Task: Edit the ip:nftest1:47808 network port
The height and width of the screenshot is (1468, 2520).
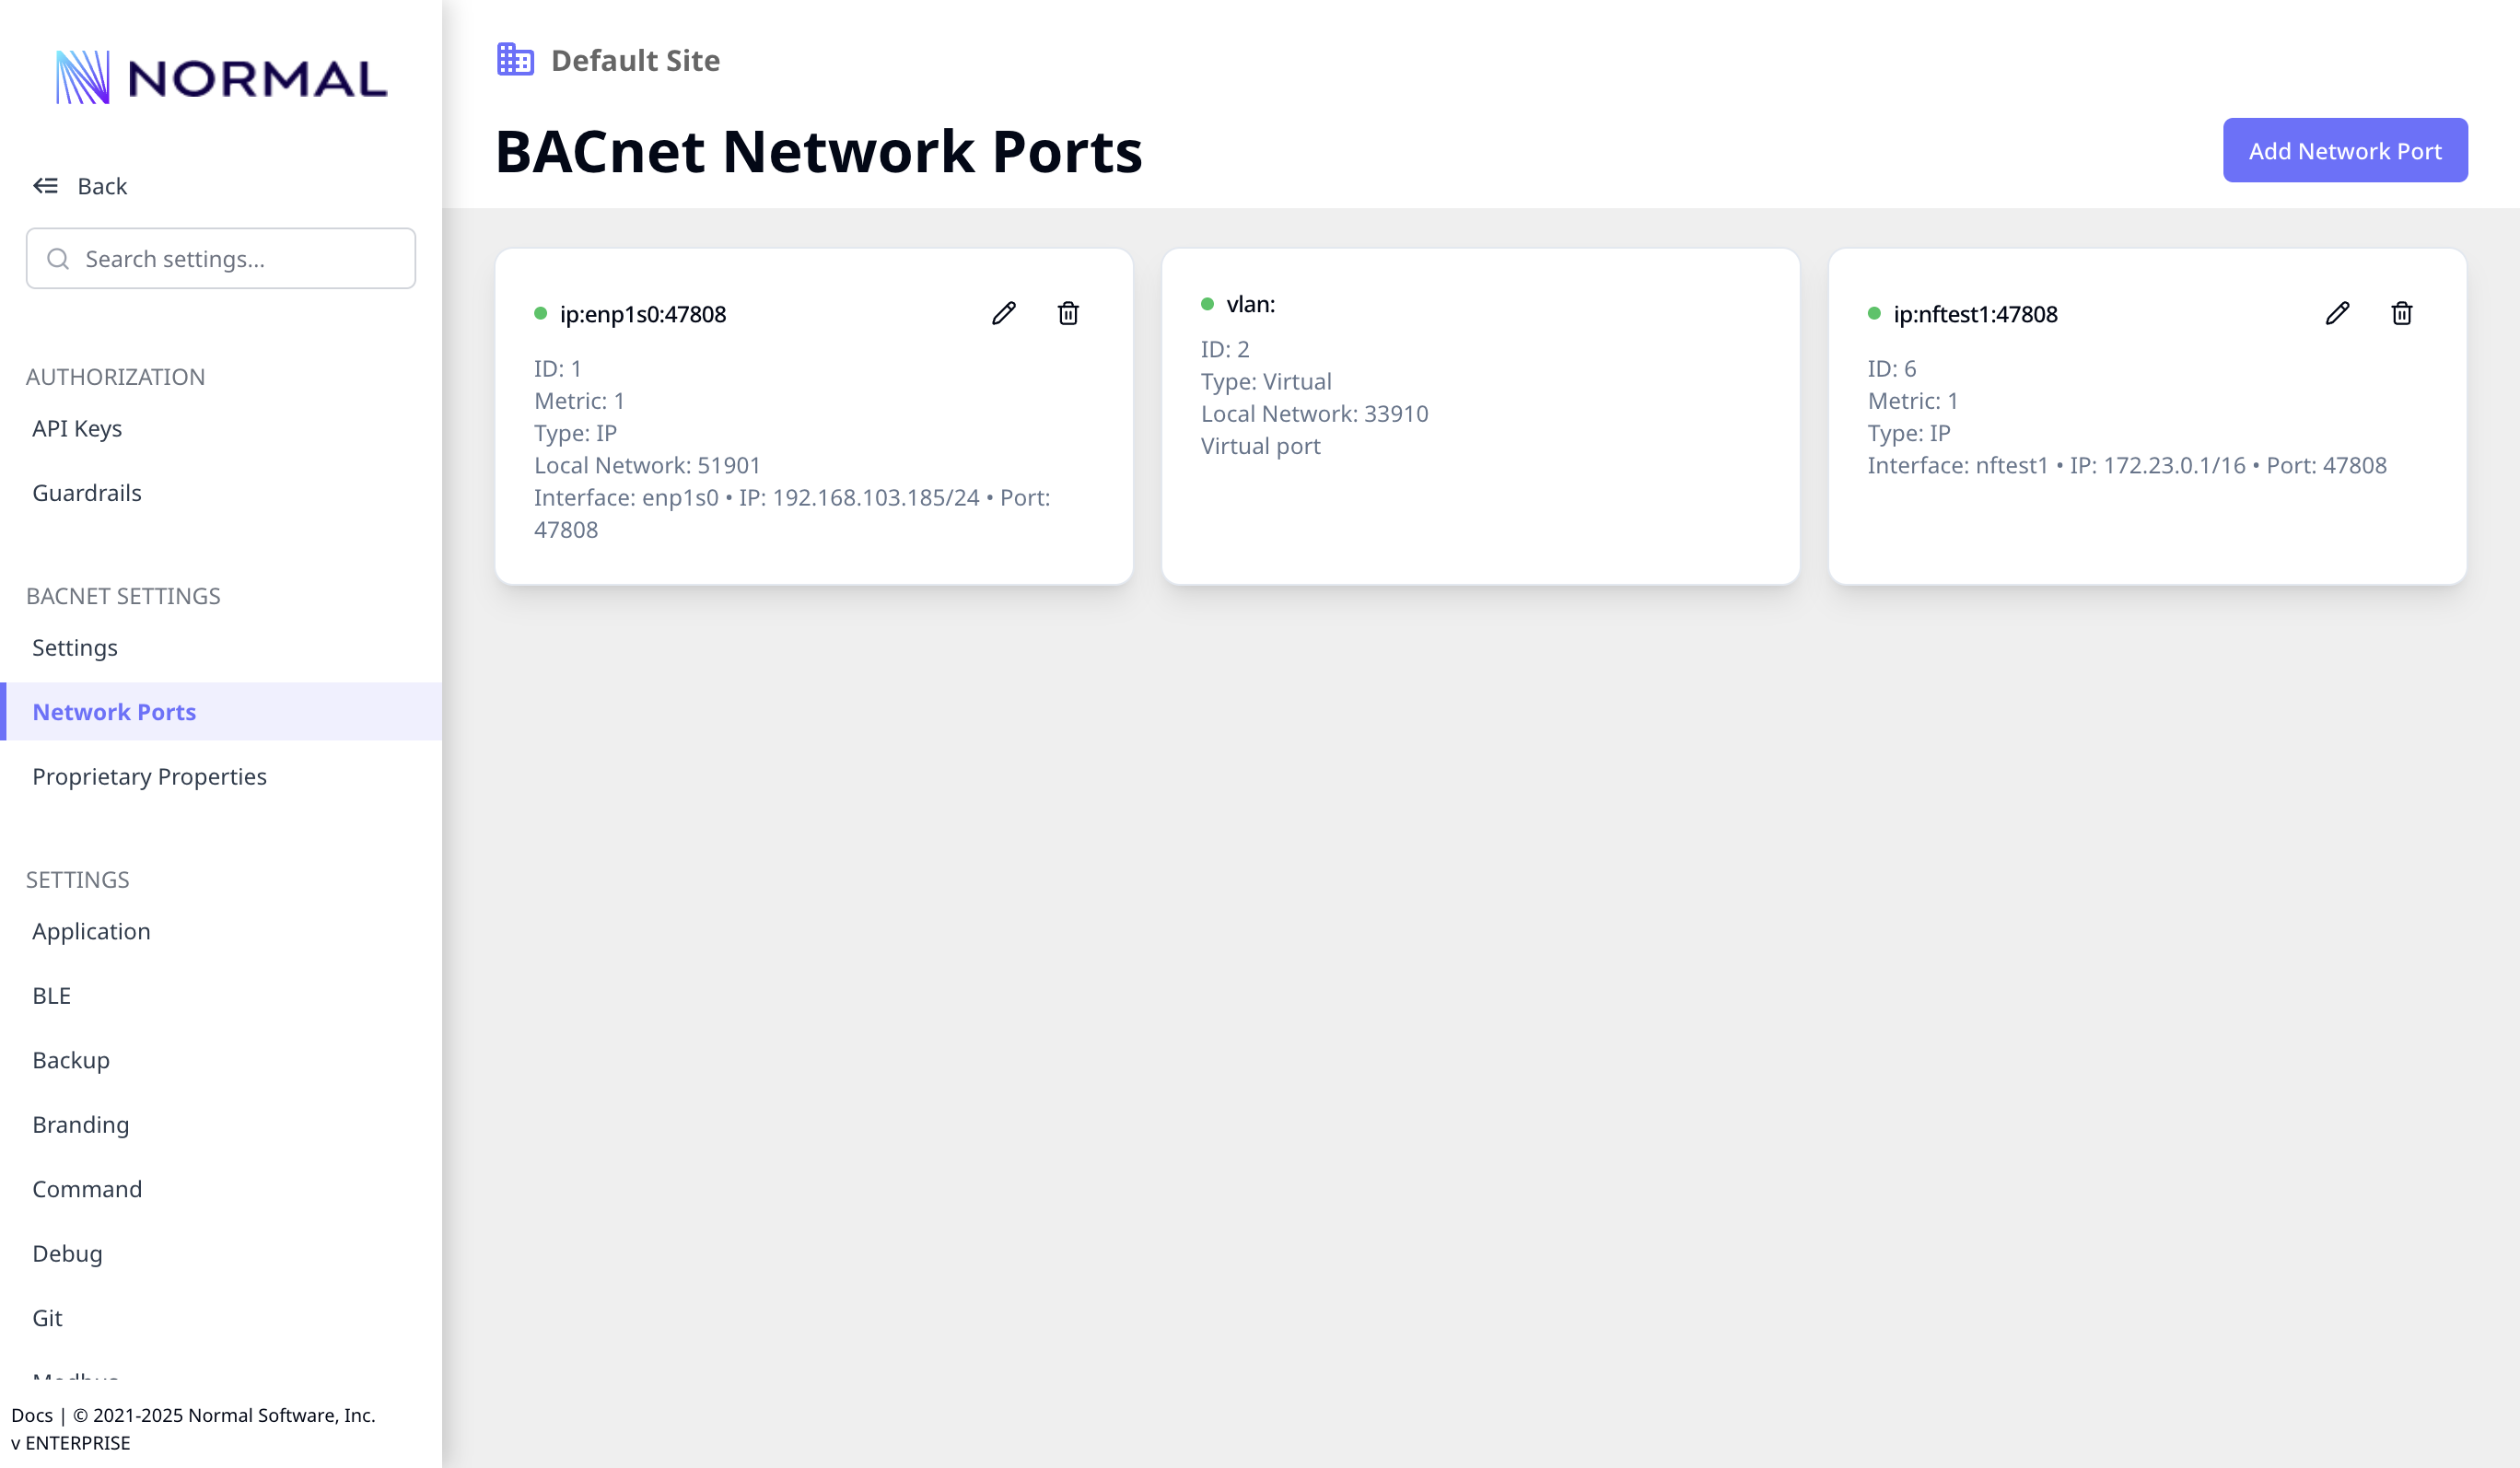Action: point(2337,314)
